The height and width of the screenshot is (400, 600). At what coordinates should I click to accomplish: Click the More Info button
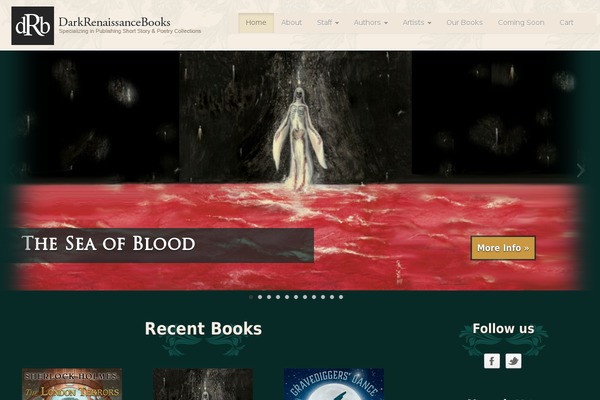[503, 248]
